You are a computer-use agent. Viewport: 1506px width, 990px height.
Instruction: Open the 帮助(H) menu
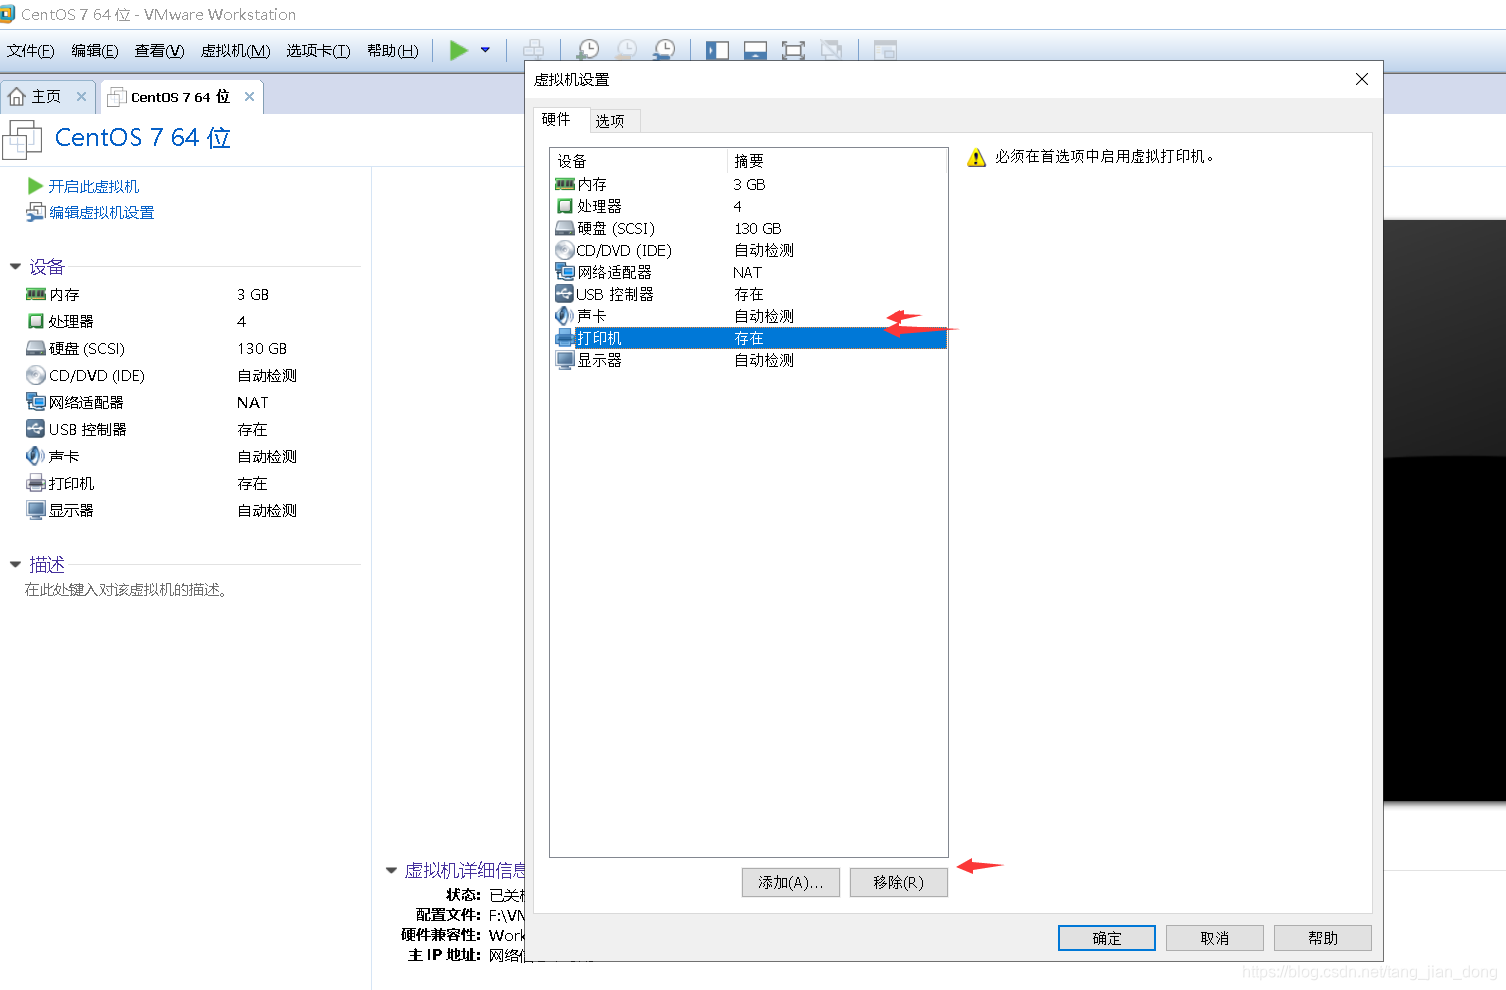click(392, 51)
